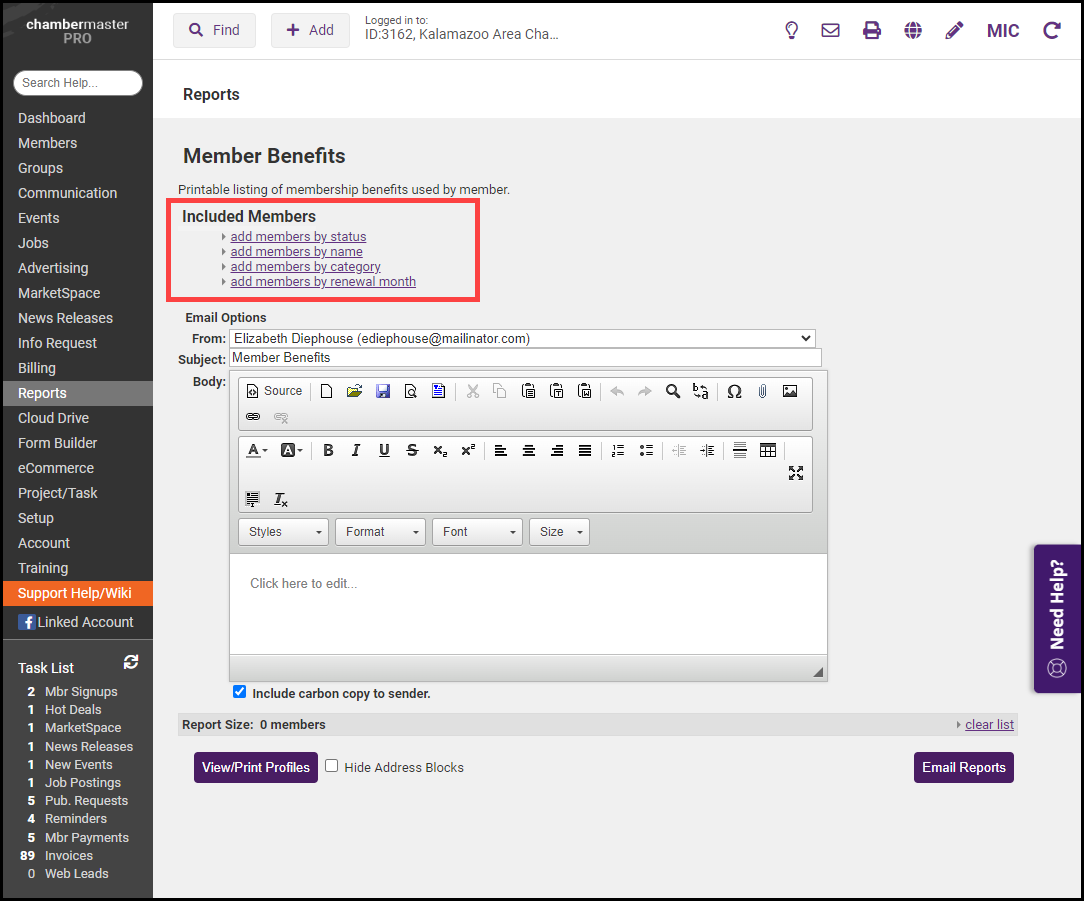Open the envelope mail icon
The image size is (1084, 901).
click(830, 30)
